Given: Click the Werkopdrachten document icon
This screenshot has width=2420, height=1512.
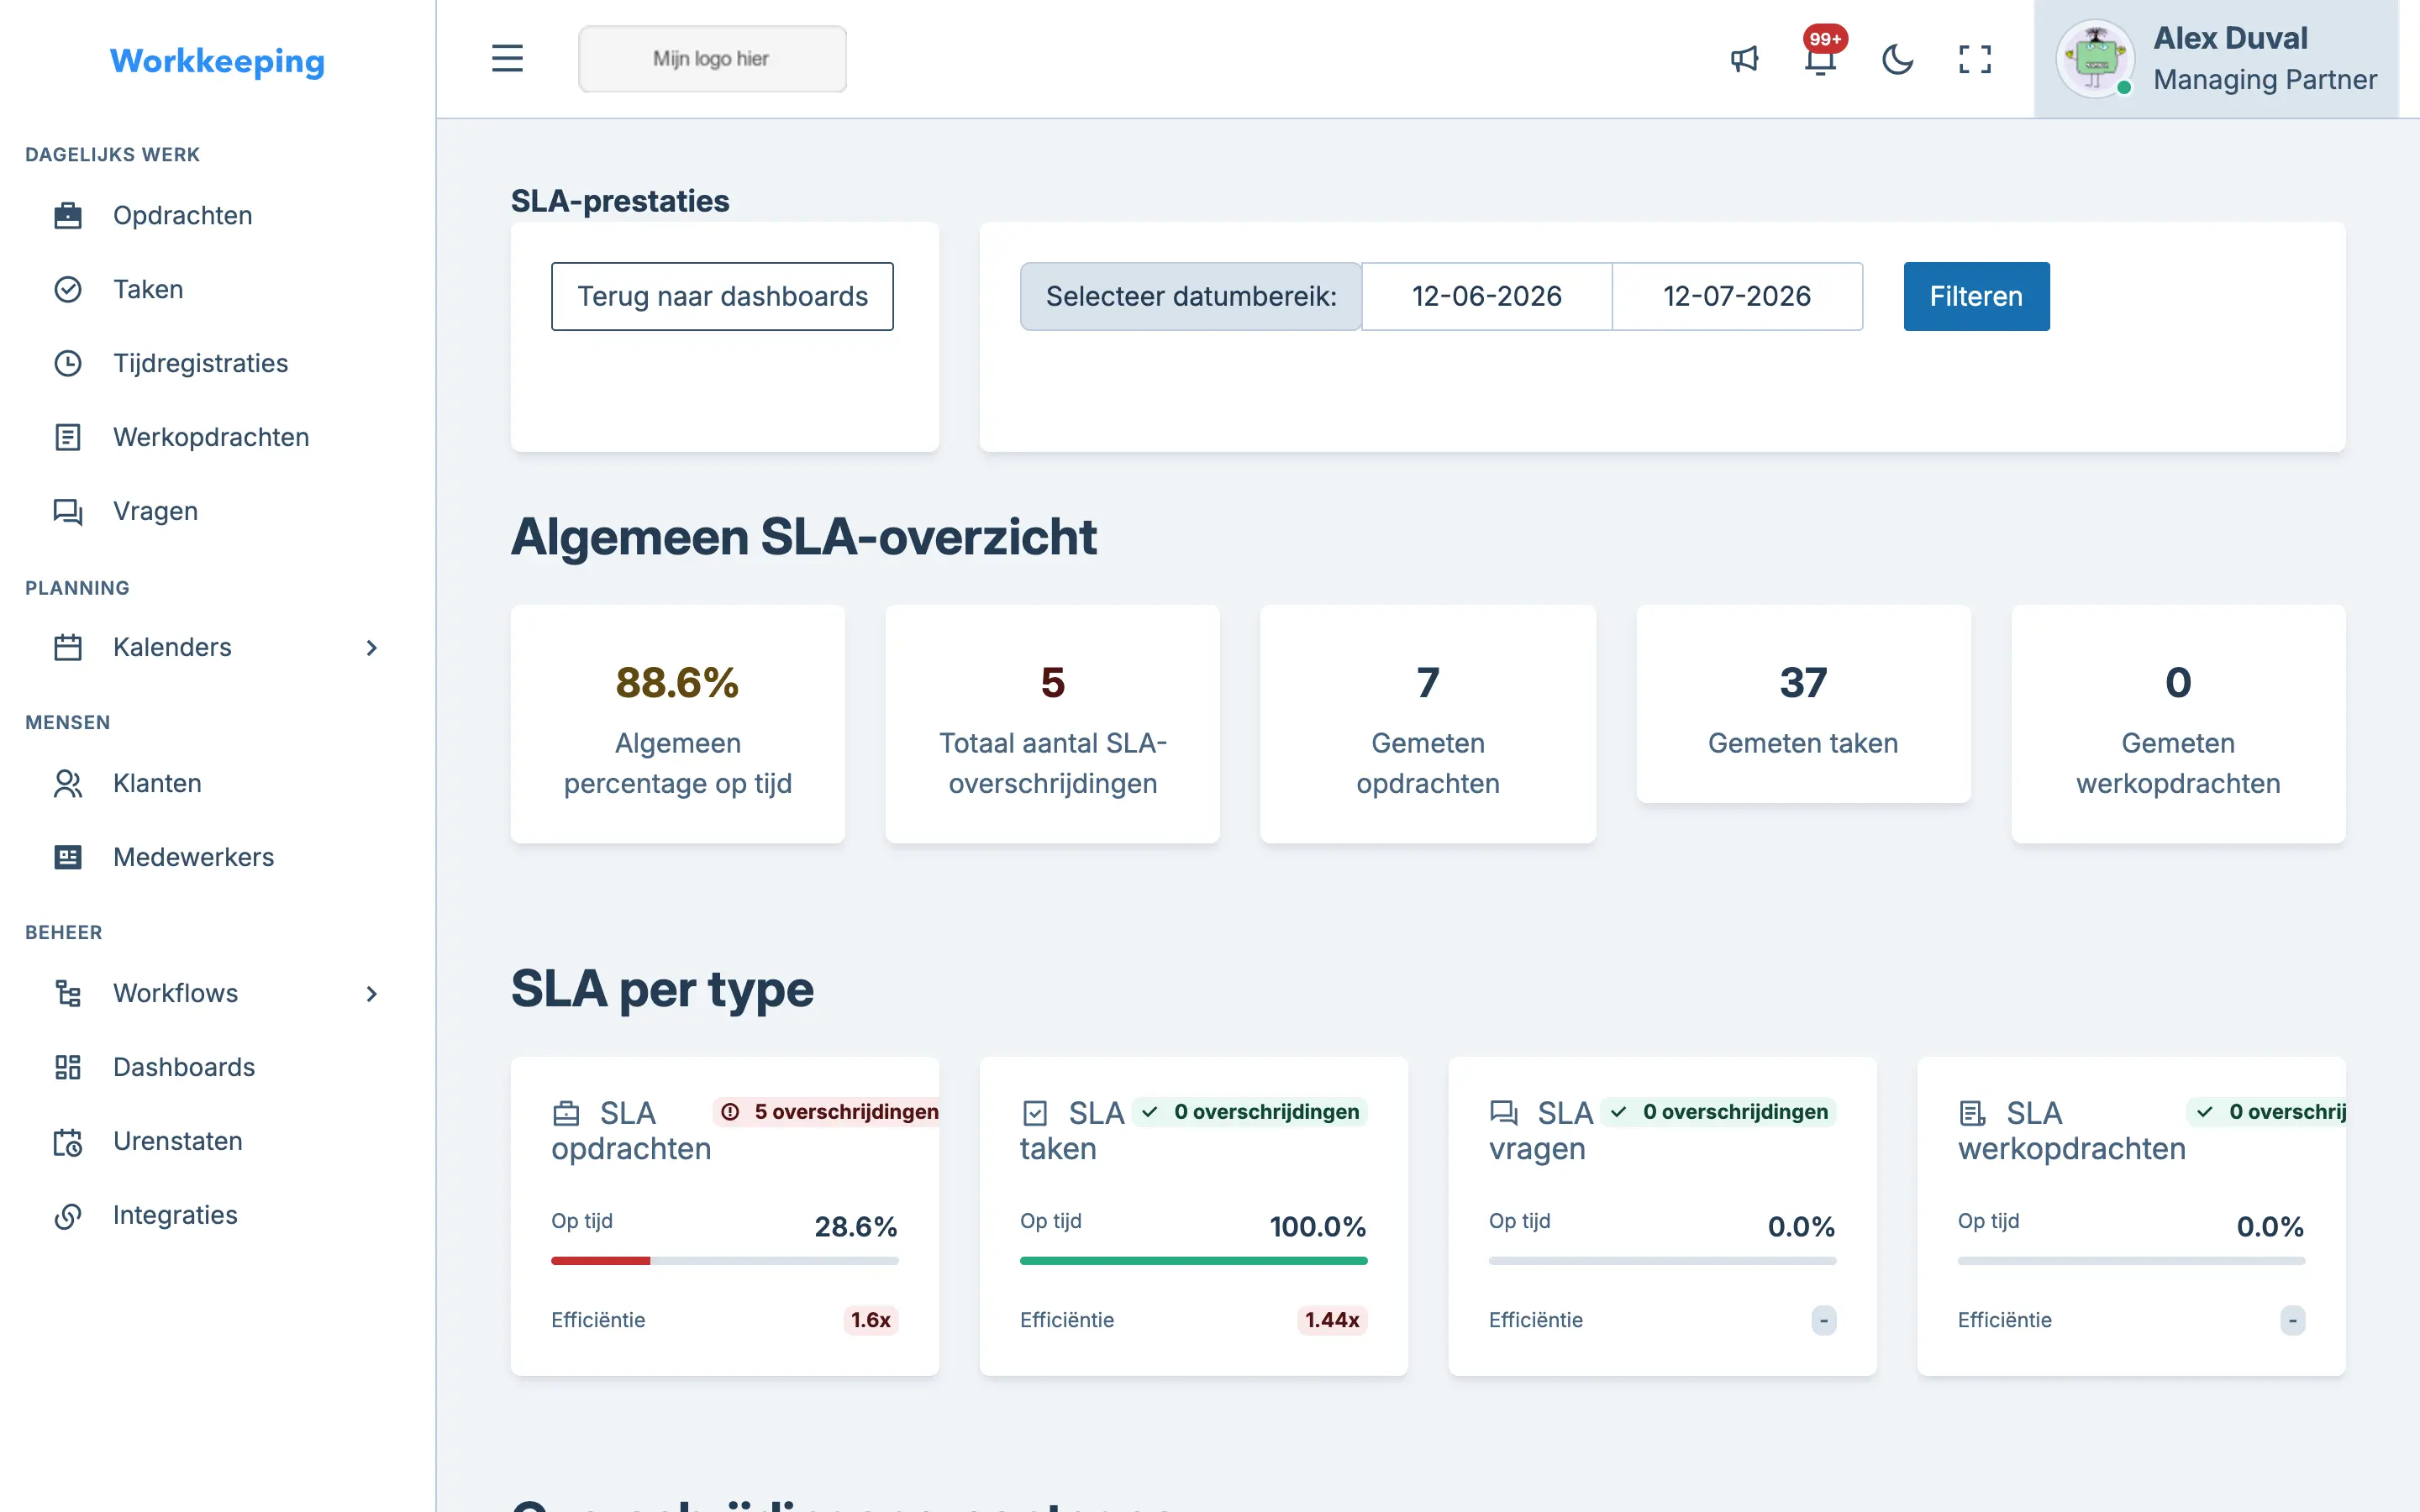Looking at the screenshot, I should tap(67, 437).
